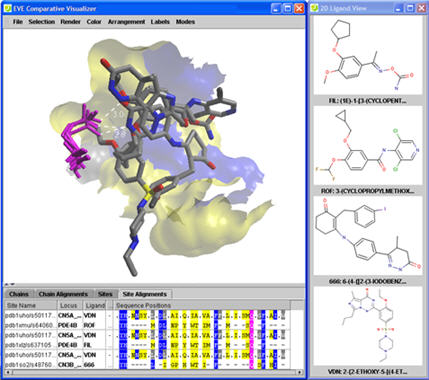Close the 2D Ligand View window
Viewport: 429px width, 380px height.
coord(421,9)
